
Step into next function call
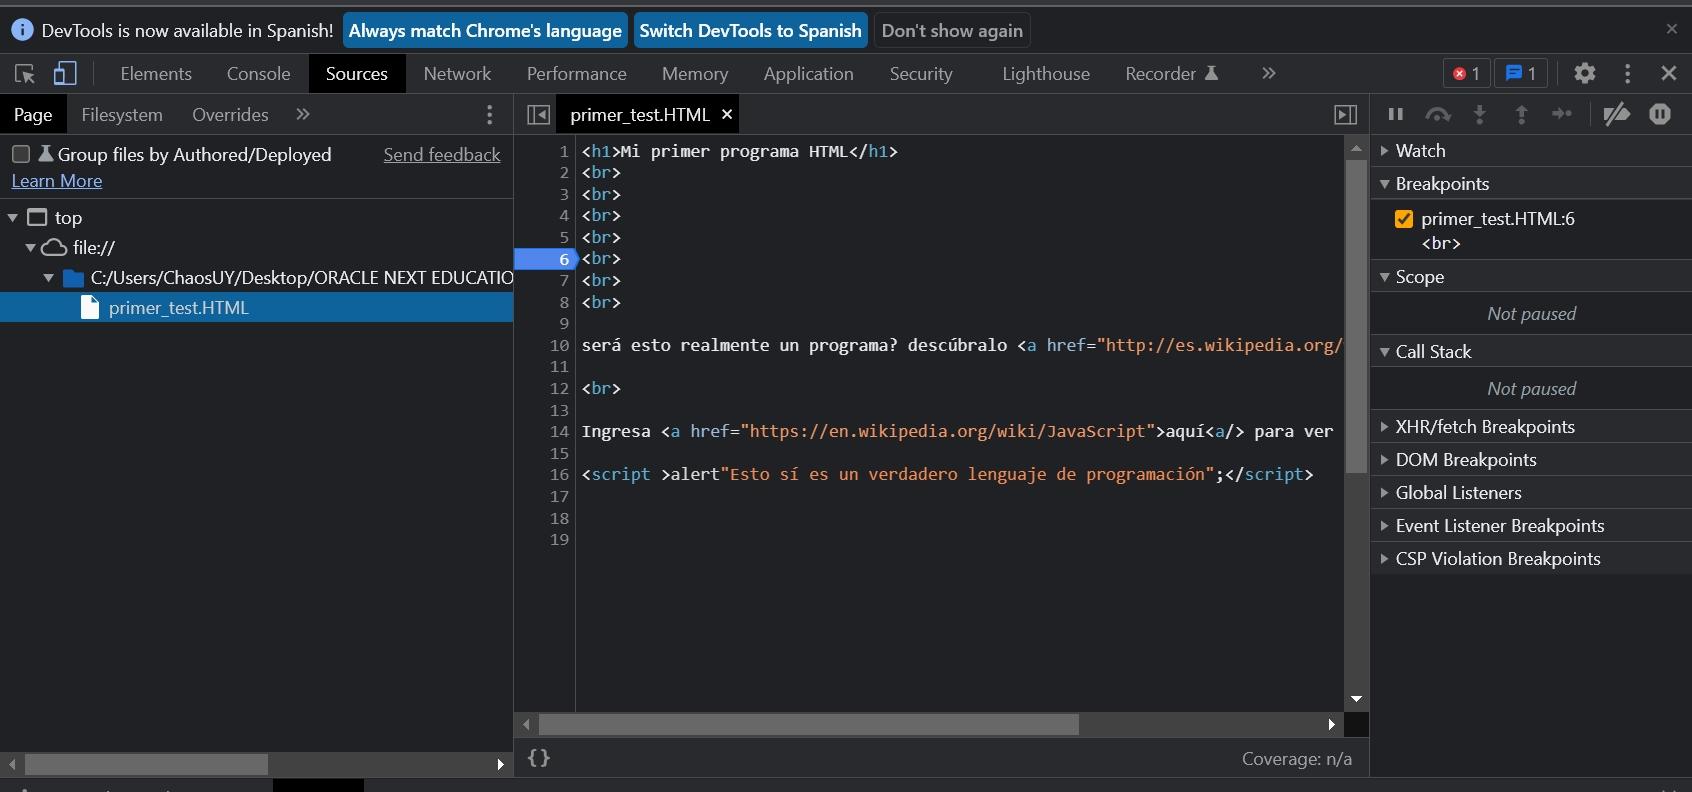(1480, 114)
